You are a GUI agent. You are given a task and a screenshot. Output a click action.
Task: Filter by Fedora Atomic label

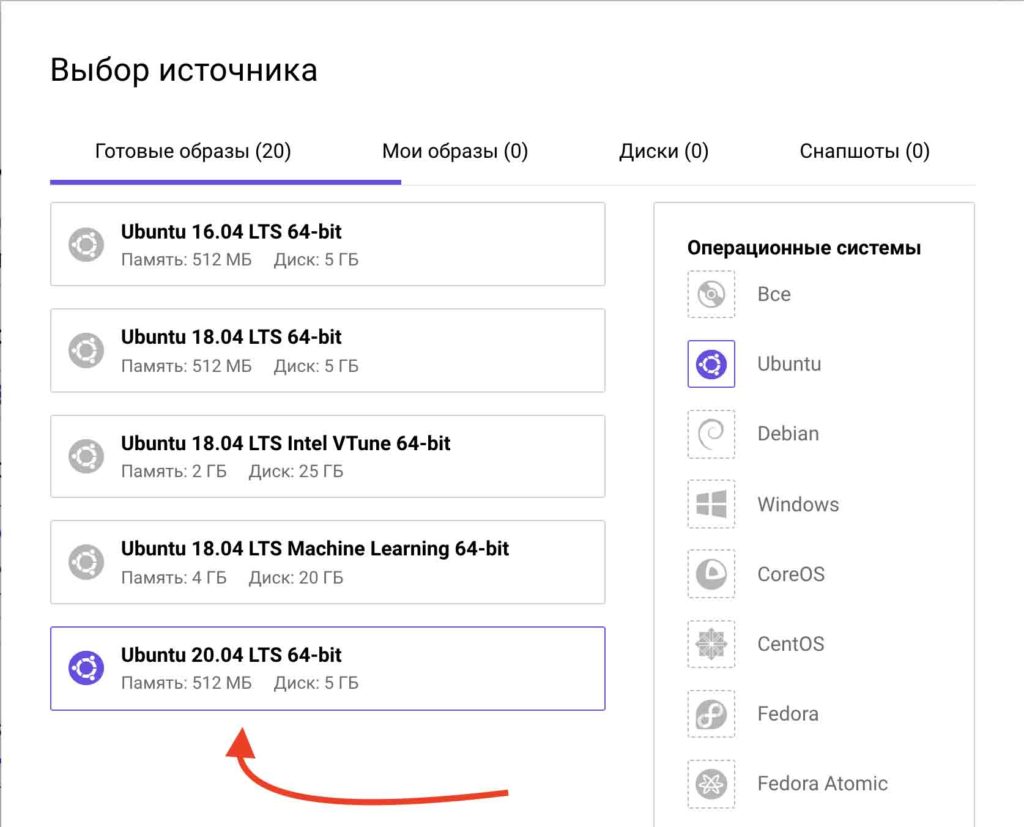(x=822, y=783)
